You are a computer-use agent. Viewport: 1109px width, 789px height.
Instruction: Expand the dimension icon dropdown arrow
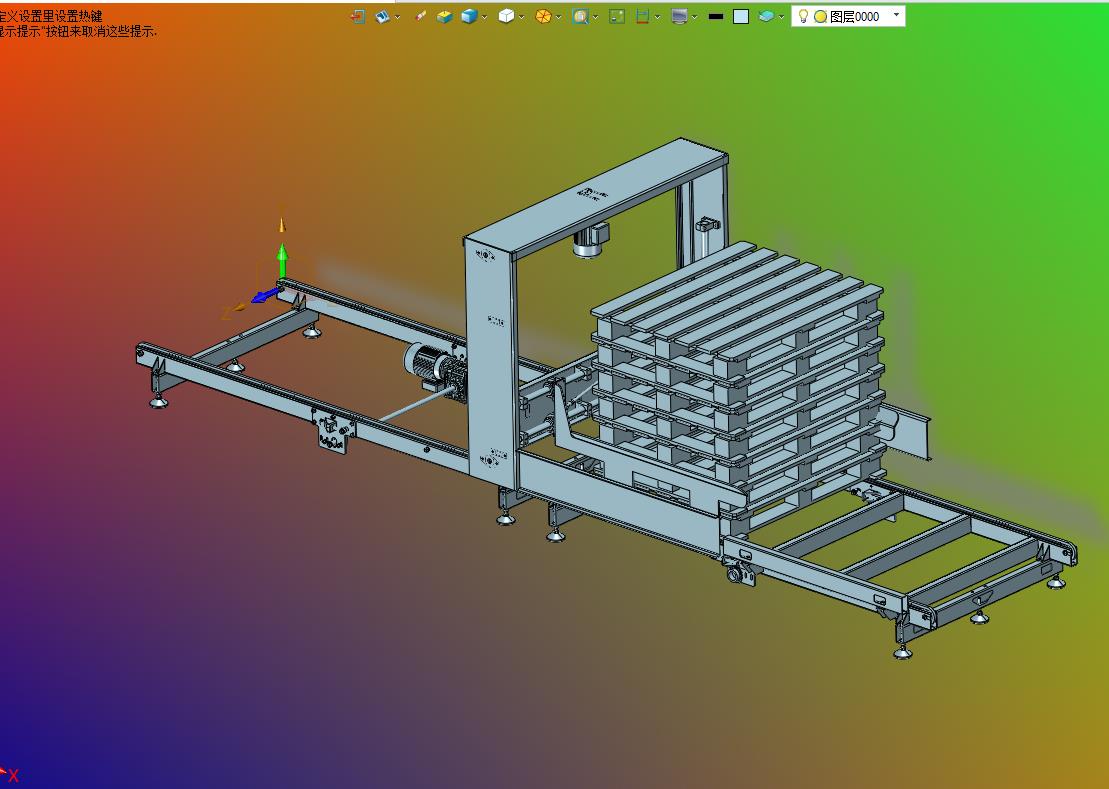point(658,17)
